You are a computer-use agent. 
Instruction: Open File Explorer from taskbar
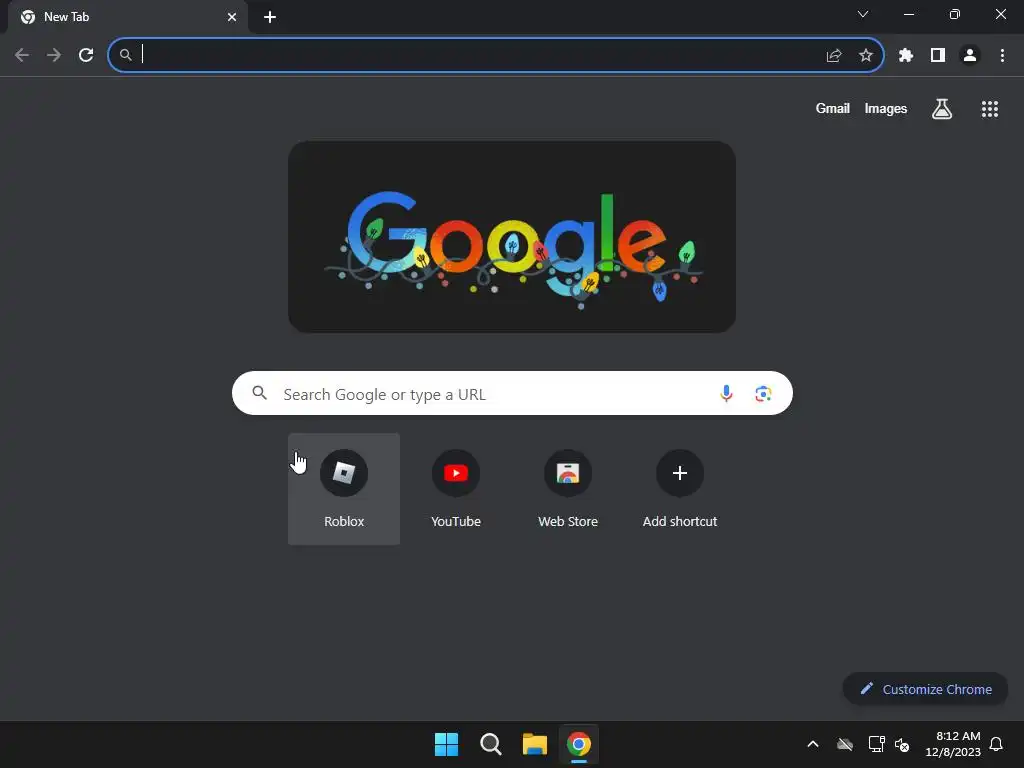click(535, 744)
